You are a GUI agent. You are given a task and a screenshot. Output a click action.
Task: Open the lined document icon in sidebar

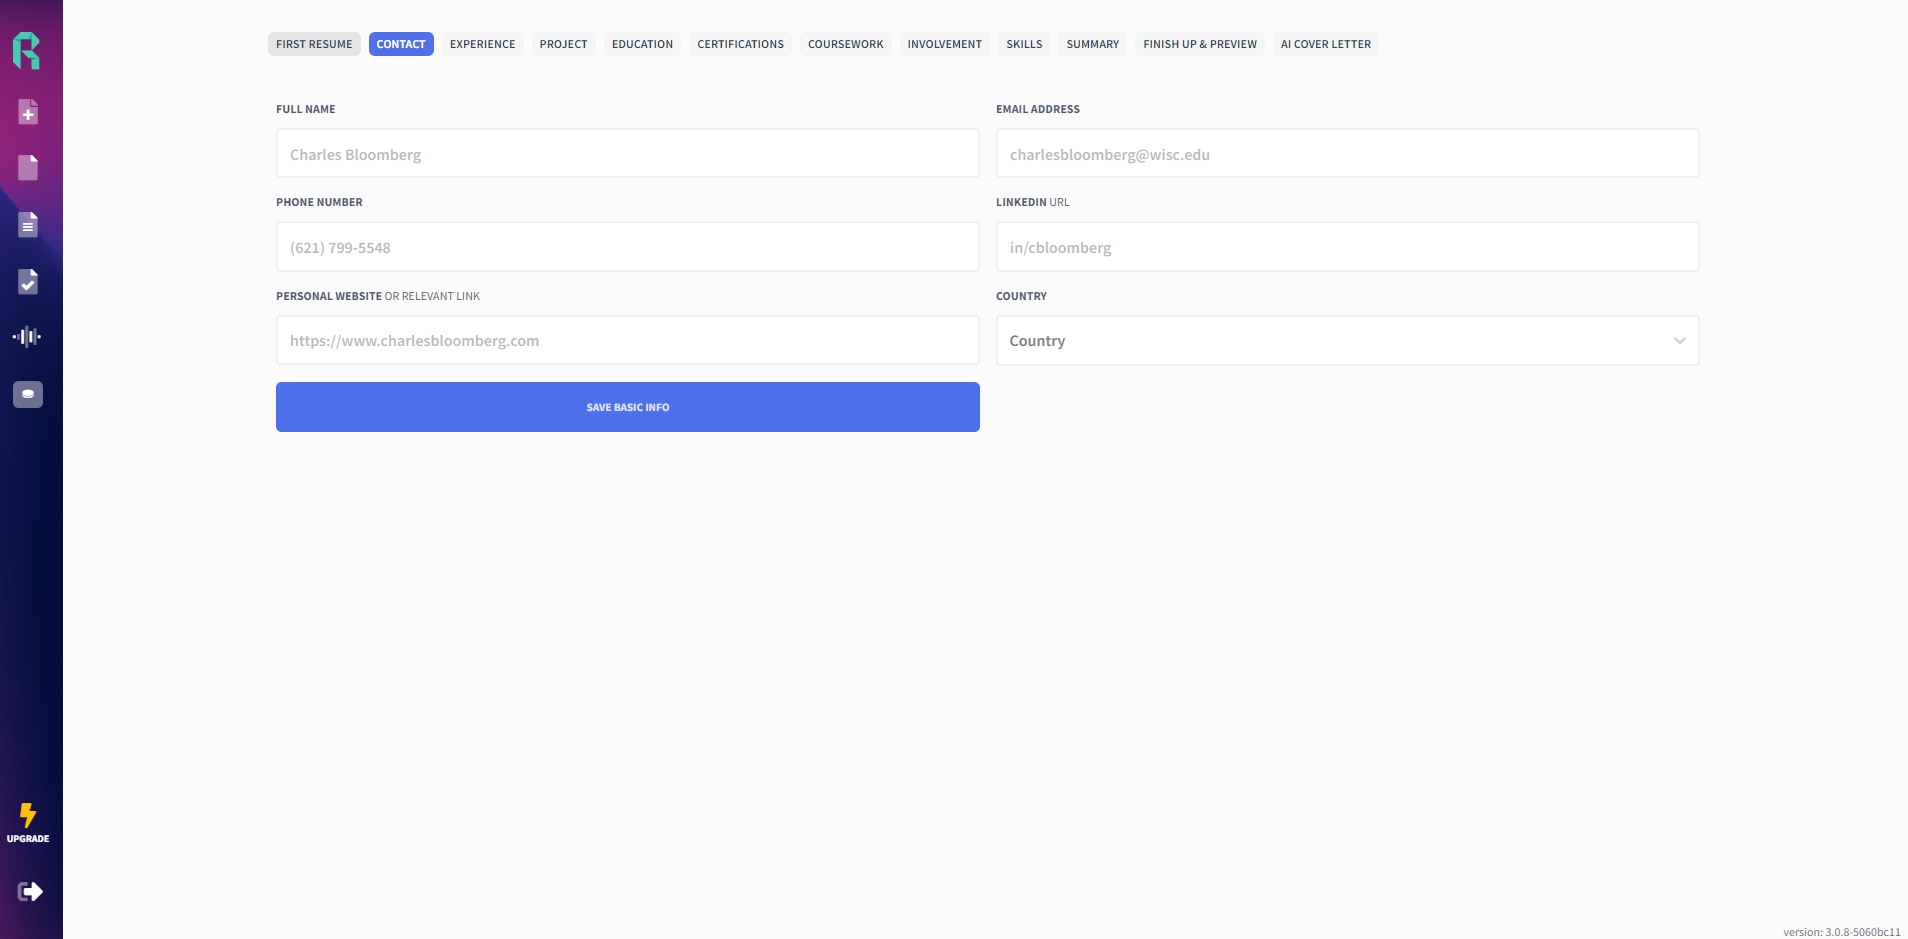28,225
